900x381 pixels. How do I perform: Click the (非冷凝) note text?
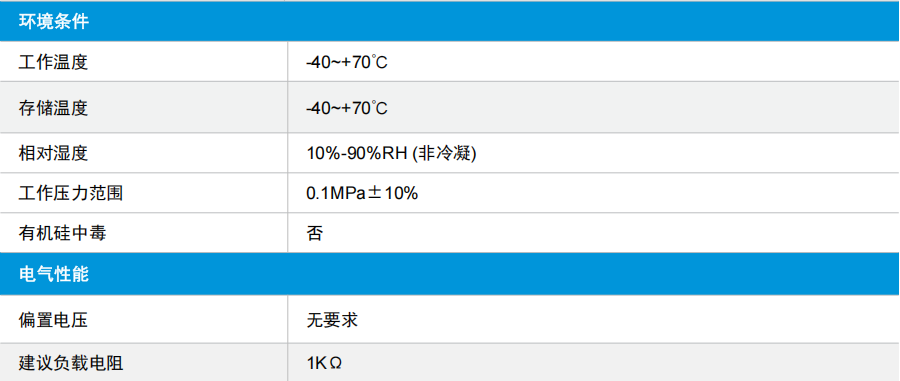point(445,153)
